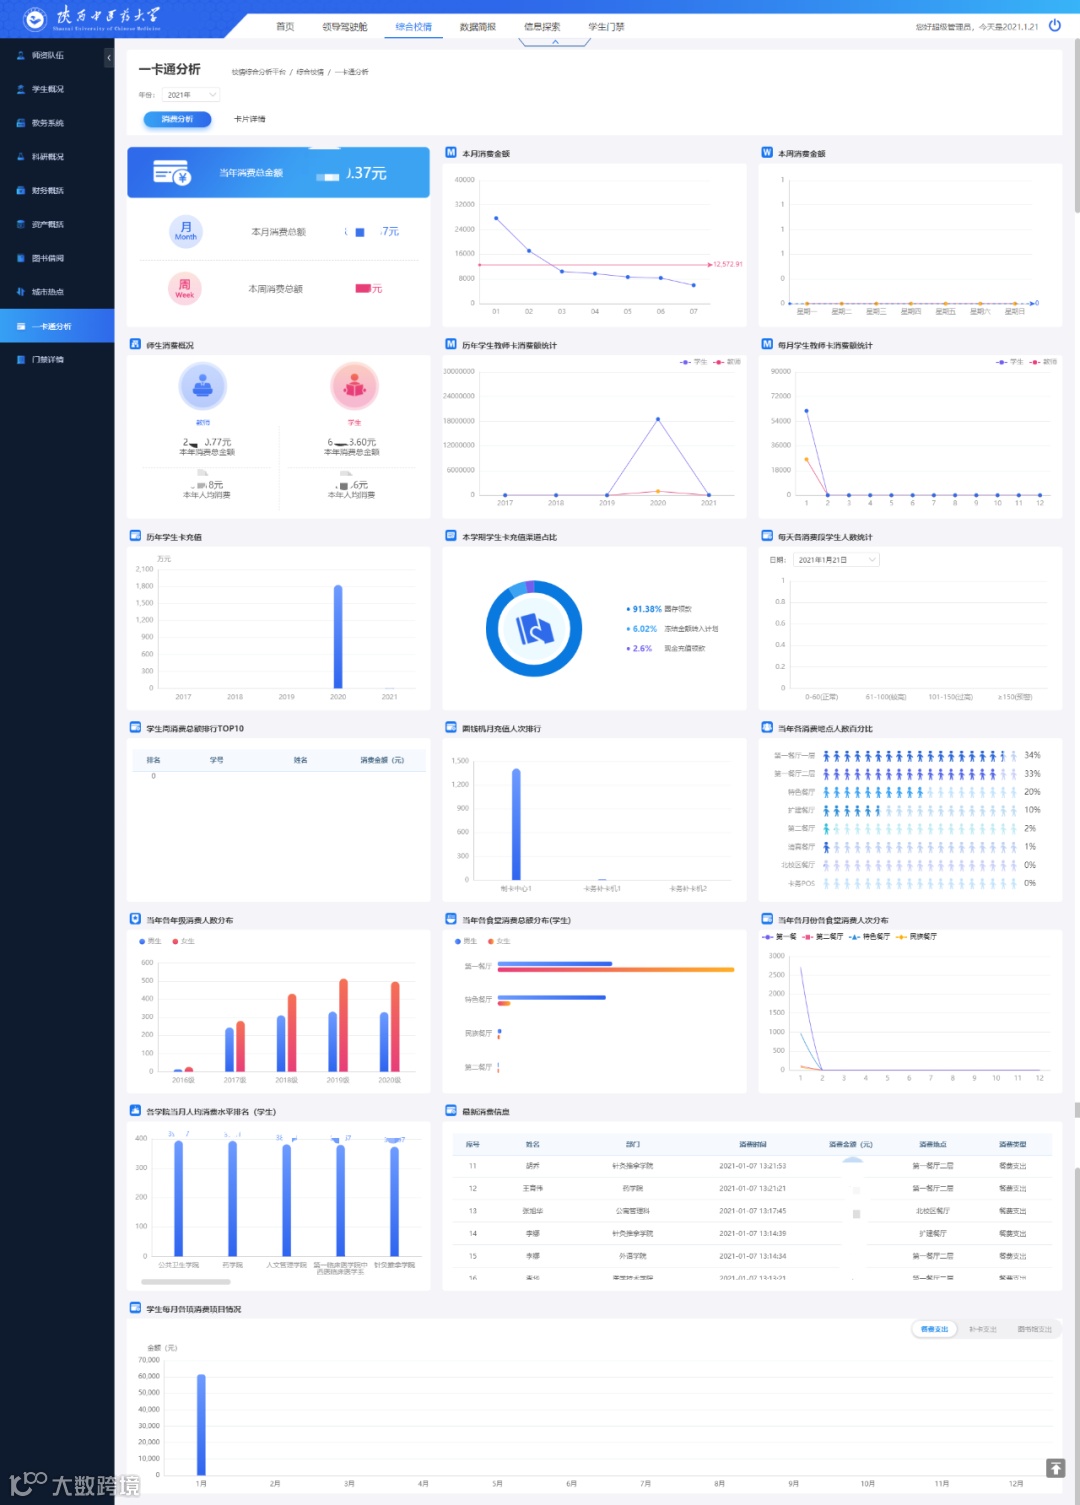Click the power logout icon
Viewport: 1080px width, 1505px height.
pos(1055,26)
